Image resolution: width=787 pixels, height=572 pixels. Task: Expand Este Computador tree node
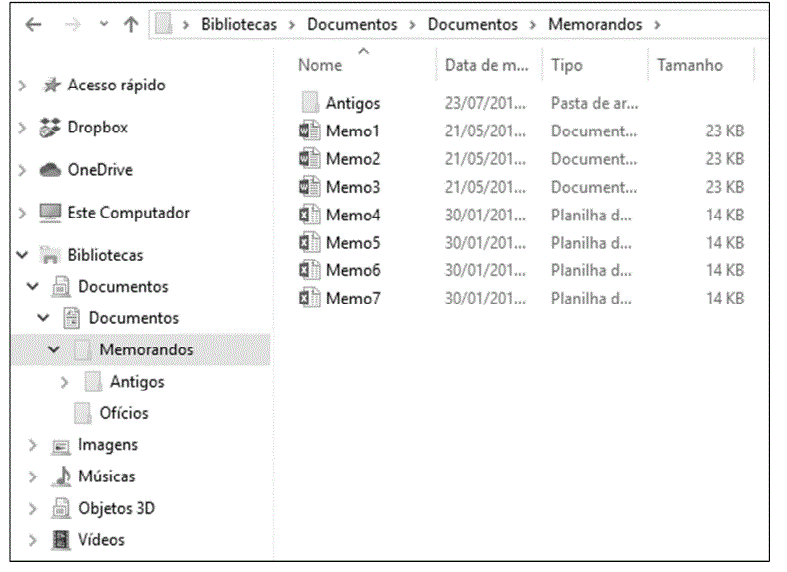[x=22, y=214]
